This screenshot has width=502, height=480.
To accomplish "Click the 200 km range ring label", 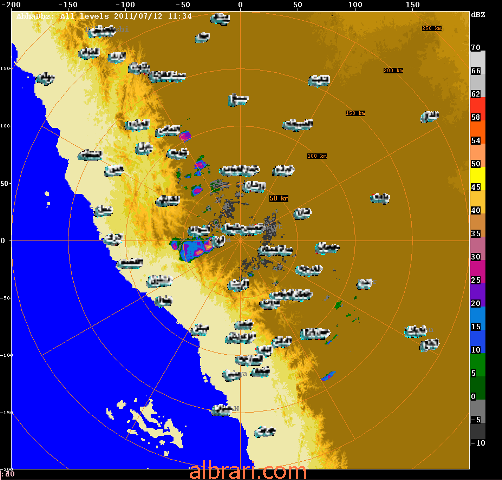I will (393, 70).
